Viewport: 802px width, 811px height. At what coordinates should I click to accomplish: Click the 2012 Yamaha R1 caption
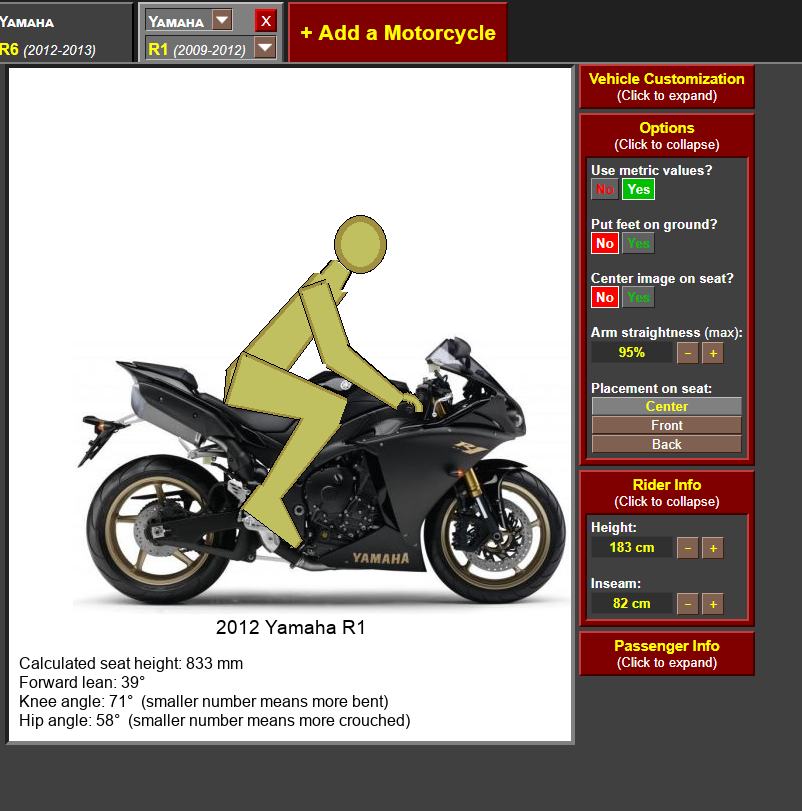[291, 627]
